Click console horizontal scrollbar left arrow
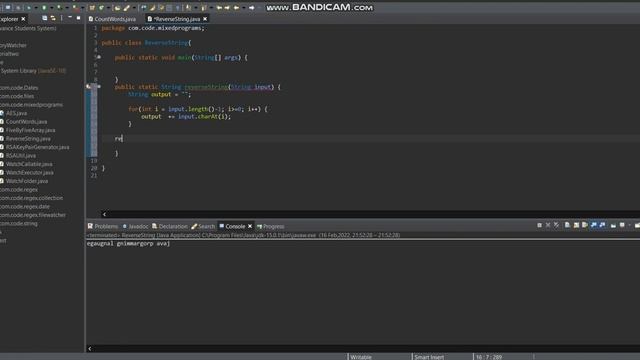The image size is (640, 360). pos(90,348)
